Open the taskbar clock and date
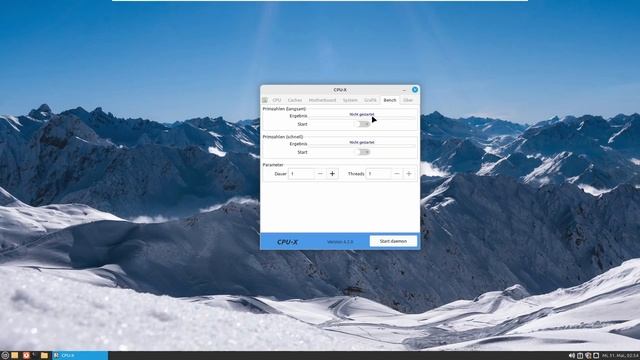The height and width of the screenshot is (360, 640). [620, 356]
